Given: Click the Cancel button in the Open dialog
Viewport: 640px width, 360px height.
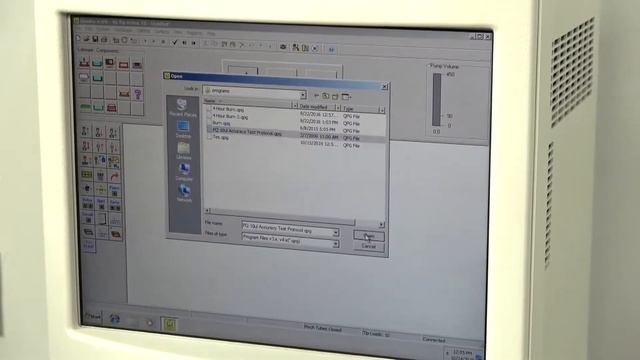Looking at the screenshot, I should click(x=369, y=247).
